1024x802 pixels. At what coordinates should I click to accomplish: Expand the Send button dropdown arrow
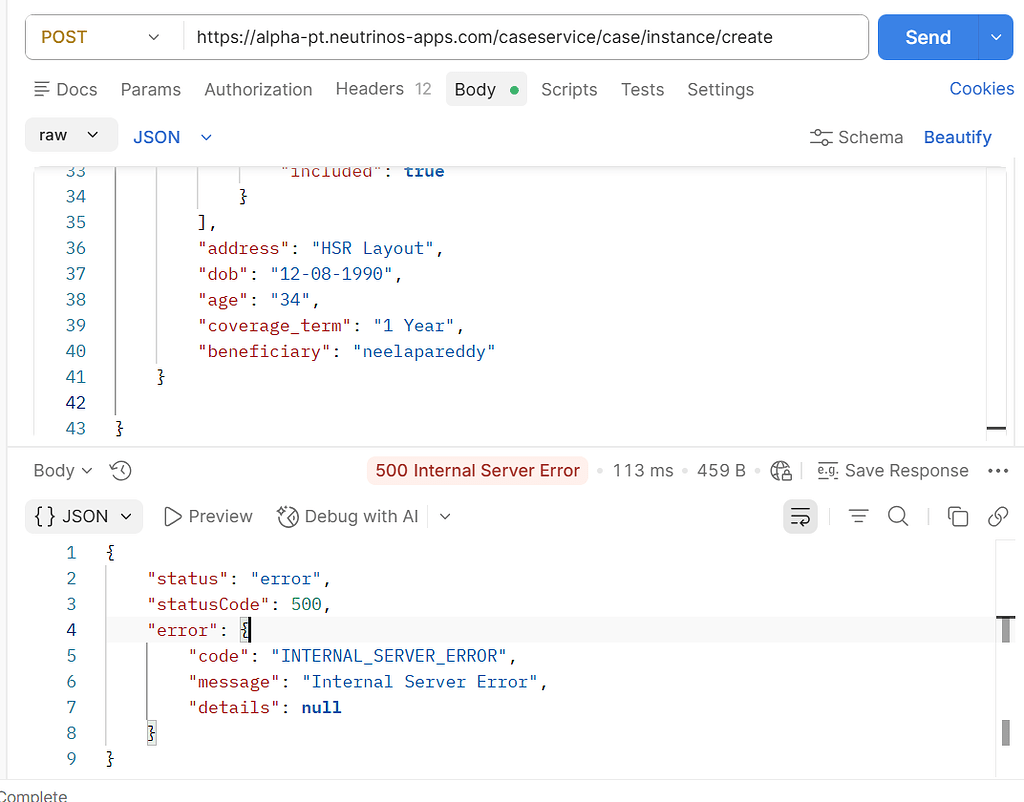click(x=996, y=37)
